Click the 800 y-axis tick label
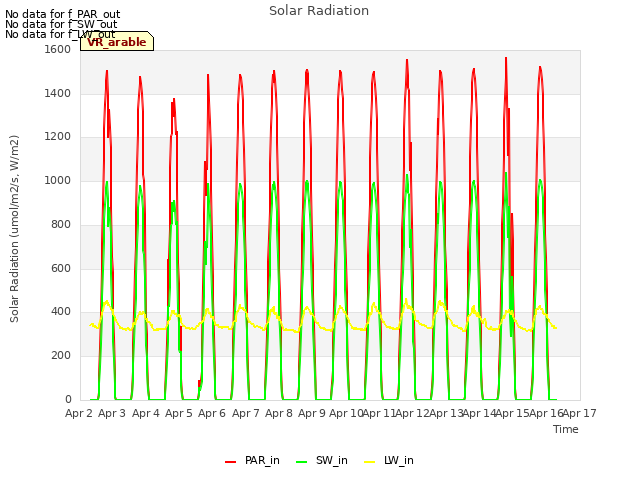This screenshot has height=480, width=640. point(61,224)
